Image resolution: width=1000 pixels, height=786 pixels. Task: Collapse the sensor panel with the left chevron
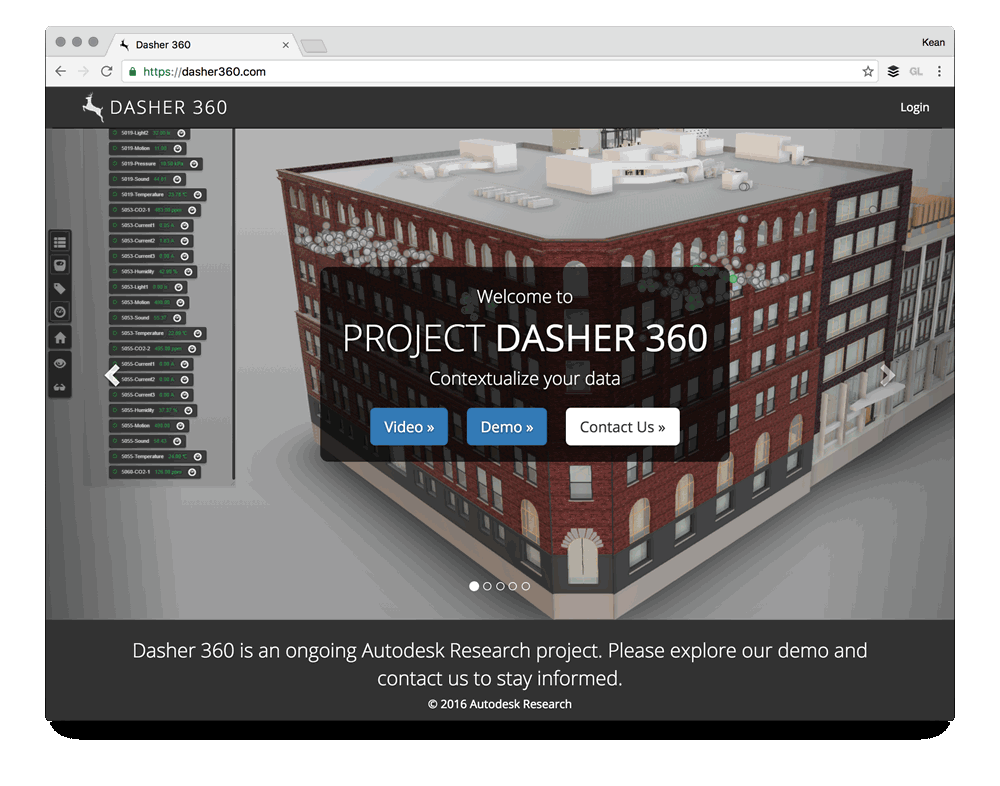[113, 375]
